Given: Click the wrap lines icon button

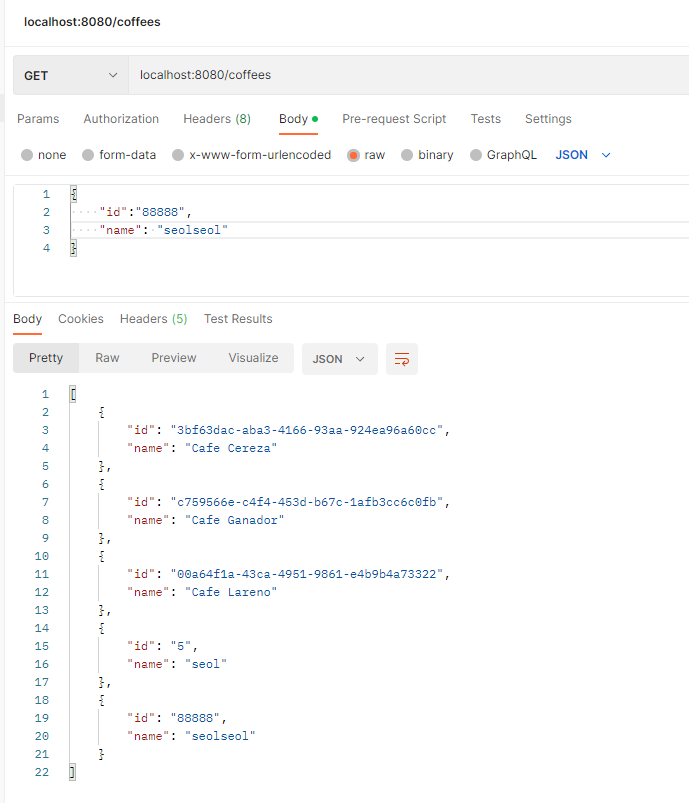Looking at the screenshot, I should (402, 359).
